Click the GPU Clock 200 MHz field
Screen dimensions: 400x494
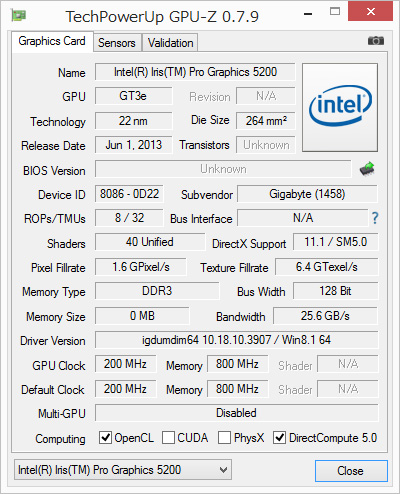click(125, 364)
